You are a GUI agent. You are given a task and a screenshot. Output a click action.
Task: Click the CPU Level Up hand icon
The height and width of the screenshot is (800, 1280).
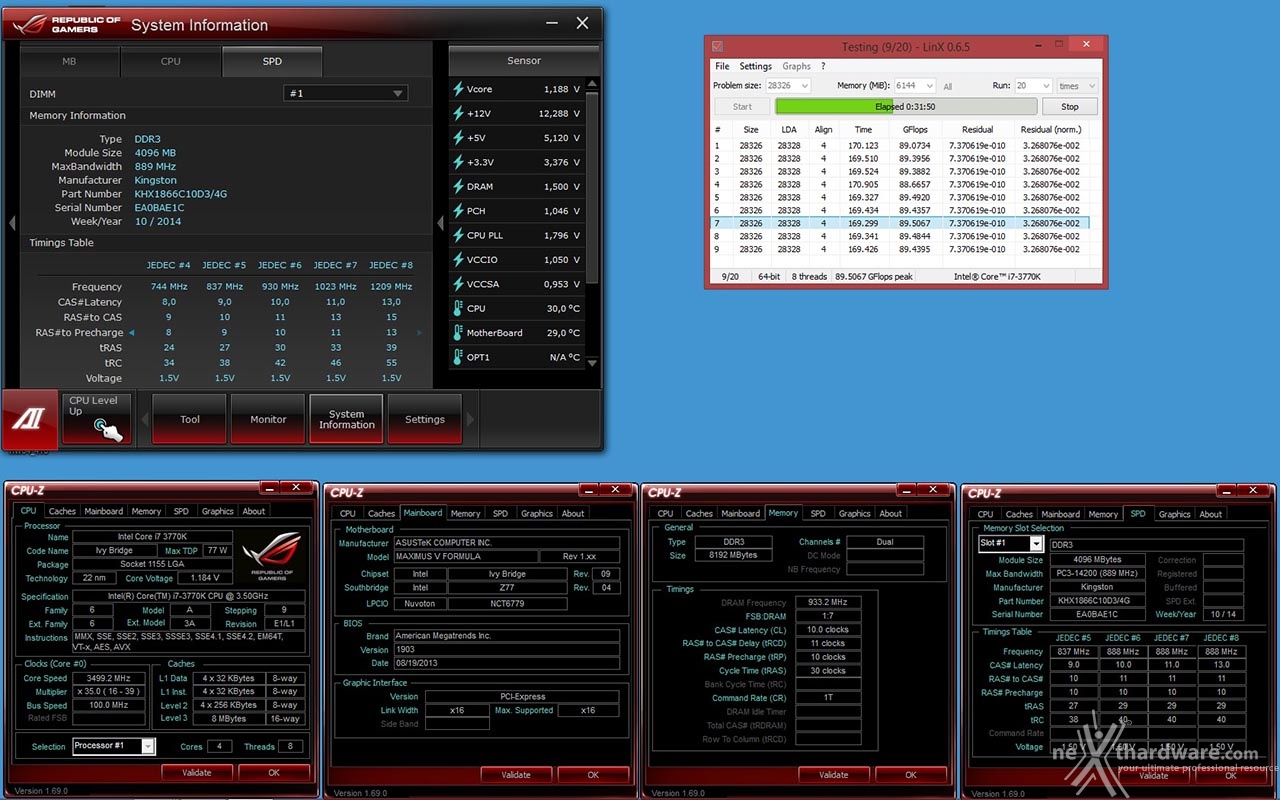(x=108, y=429)
